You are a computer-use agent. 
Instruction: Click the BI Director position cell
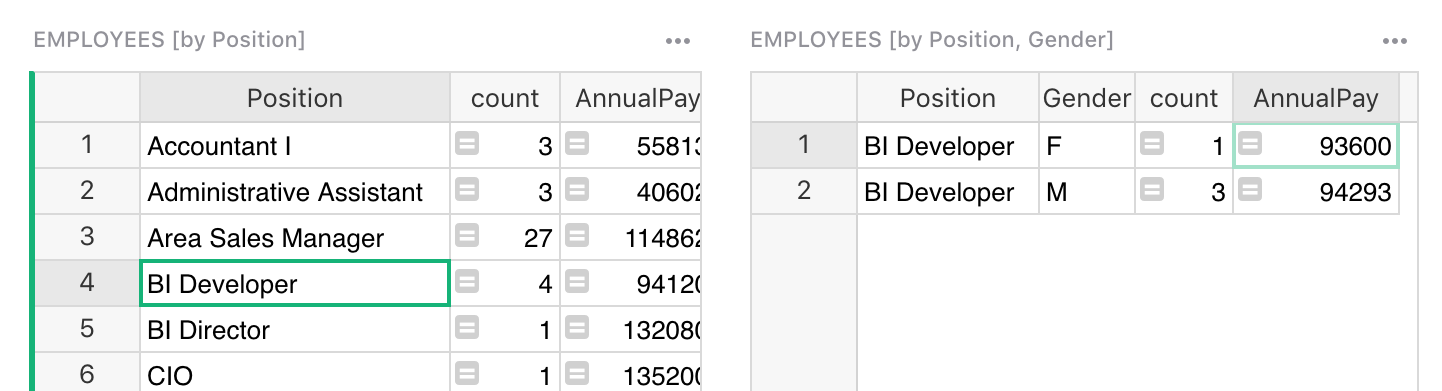coord(295,329)
